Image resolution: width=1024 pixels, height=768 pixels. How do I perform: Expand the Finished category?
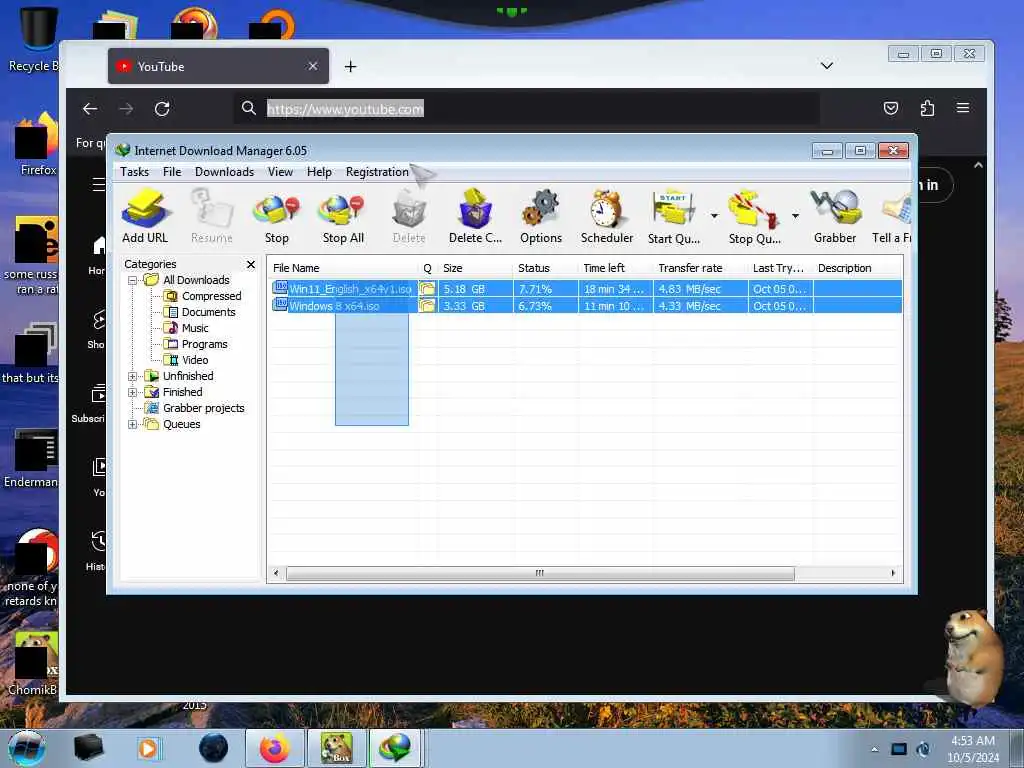coord(133,392)
